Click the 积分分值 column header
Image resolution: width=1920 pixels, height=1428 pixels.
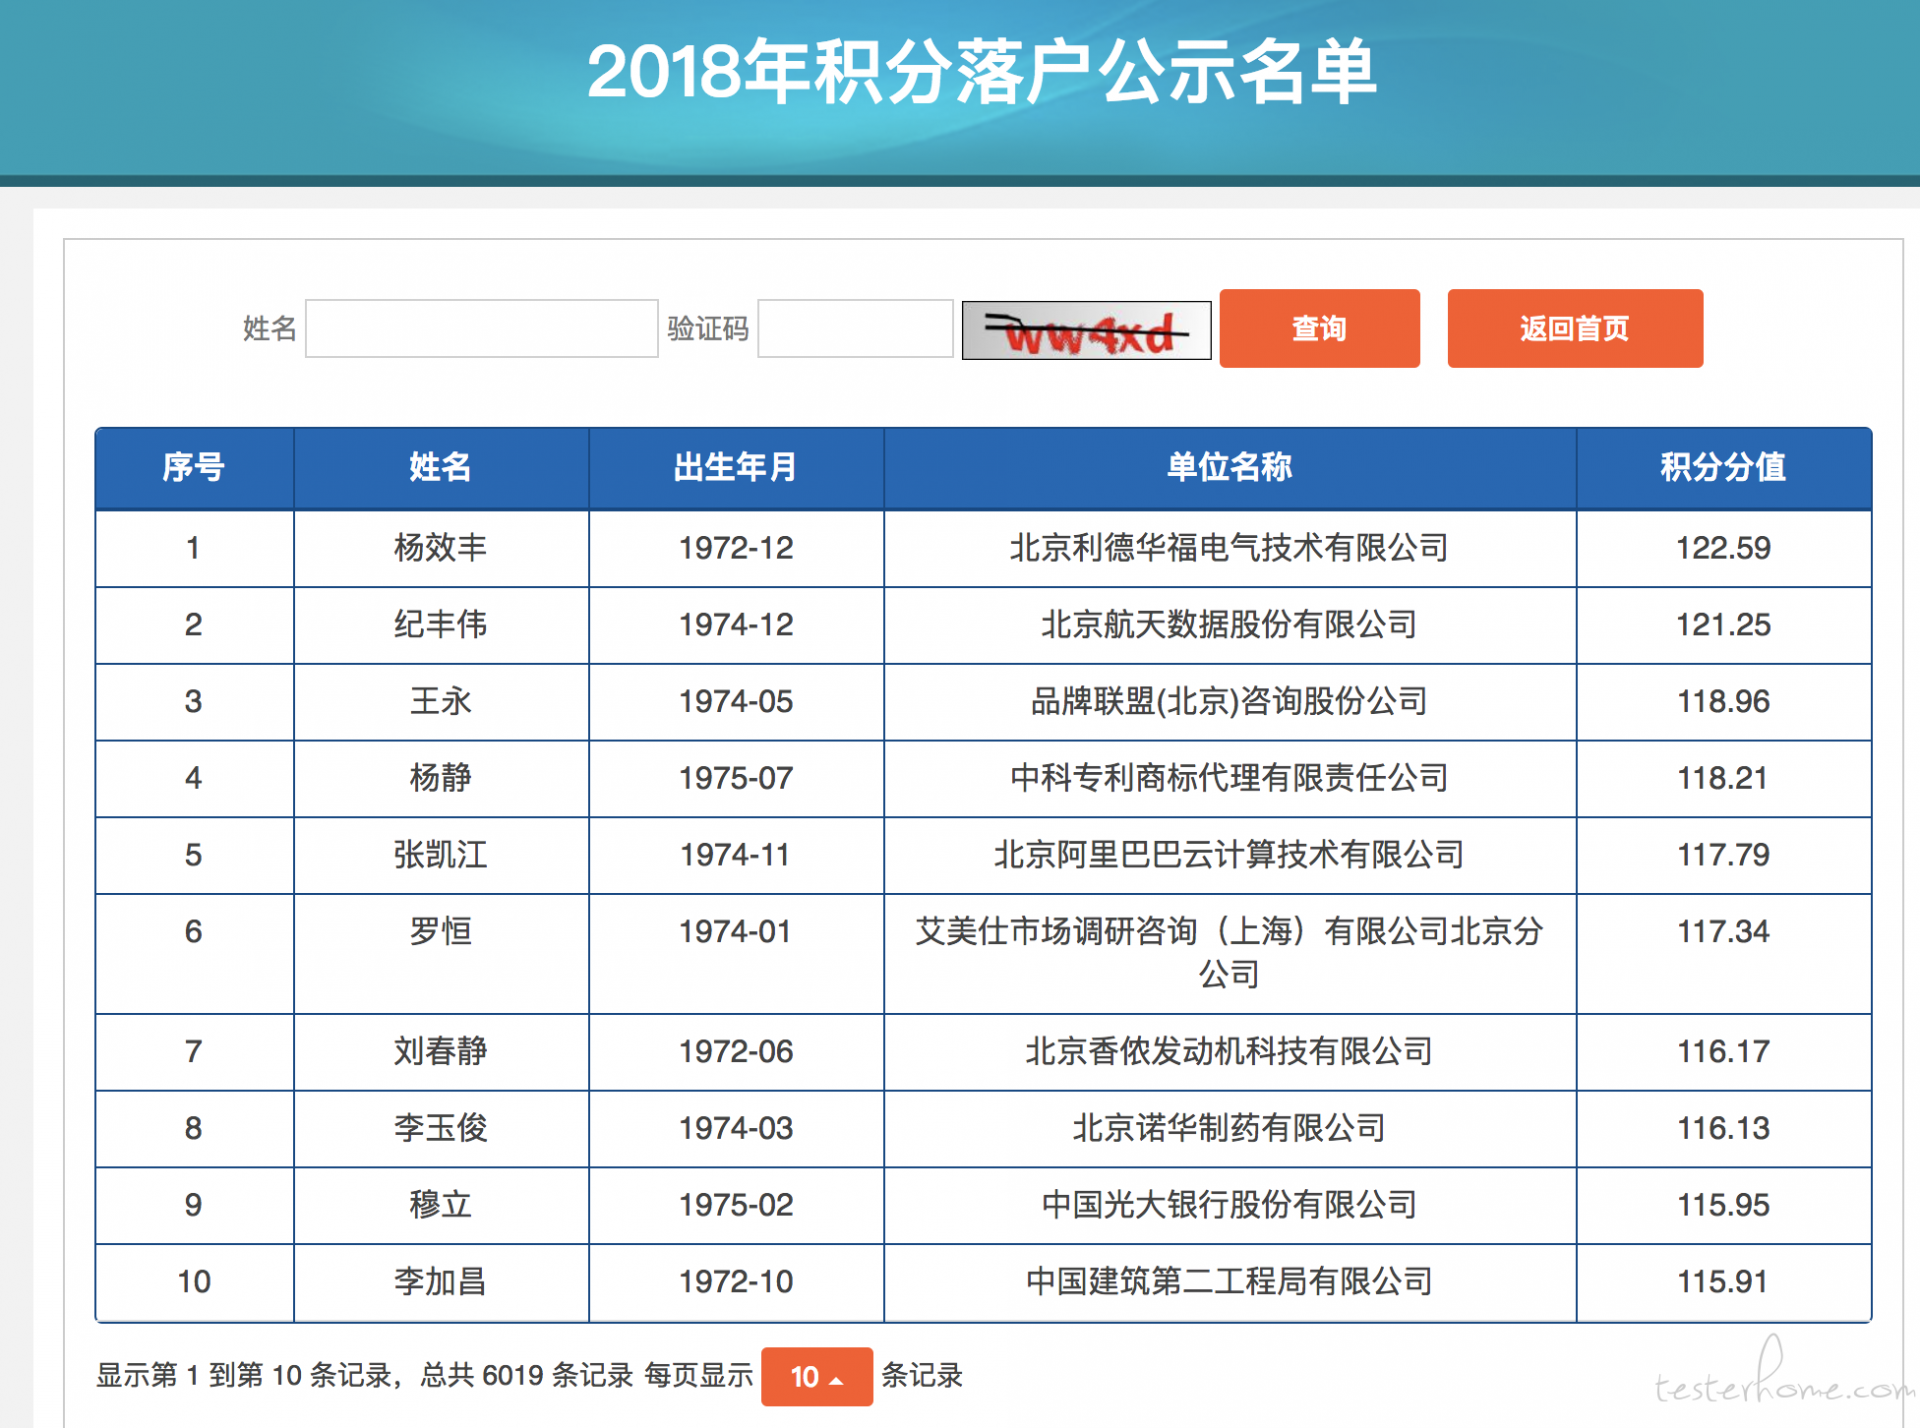(x=1723, y=467)
